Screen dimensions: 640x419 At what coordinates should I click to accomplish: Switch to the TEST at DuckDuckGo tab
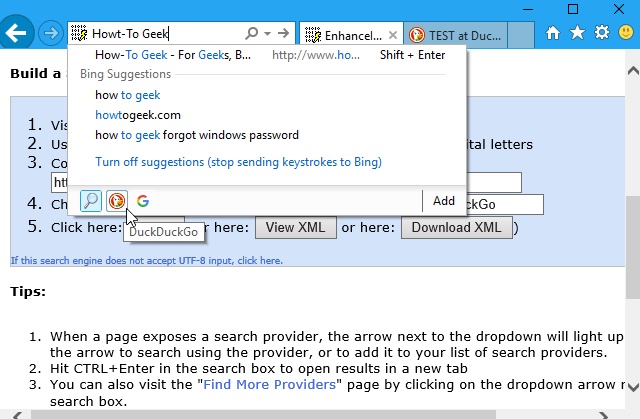(x=456, y=35)
